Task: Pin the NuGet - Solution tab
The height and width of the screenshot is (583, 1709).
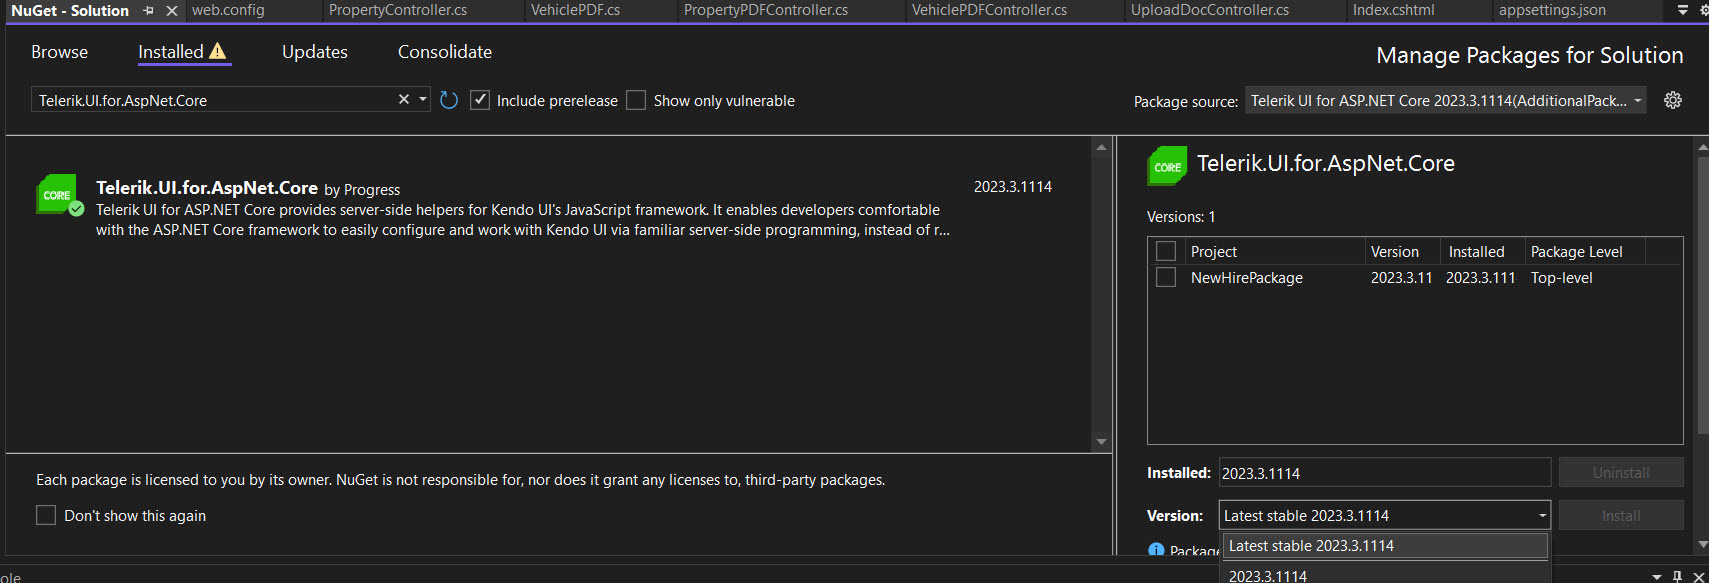Action: [149, 10]
